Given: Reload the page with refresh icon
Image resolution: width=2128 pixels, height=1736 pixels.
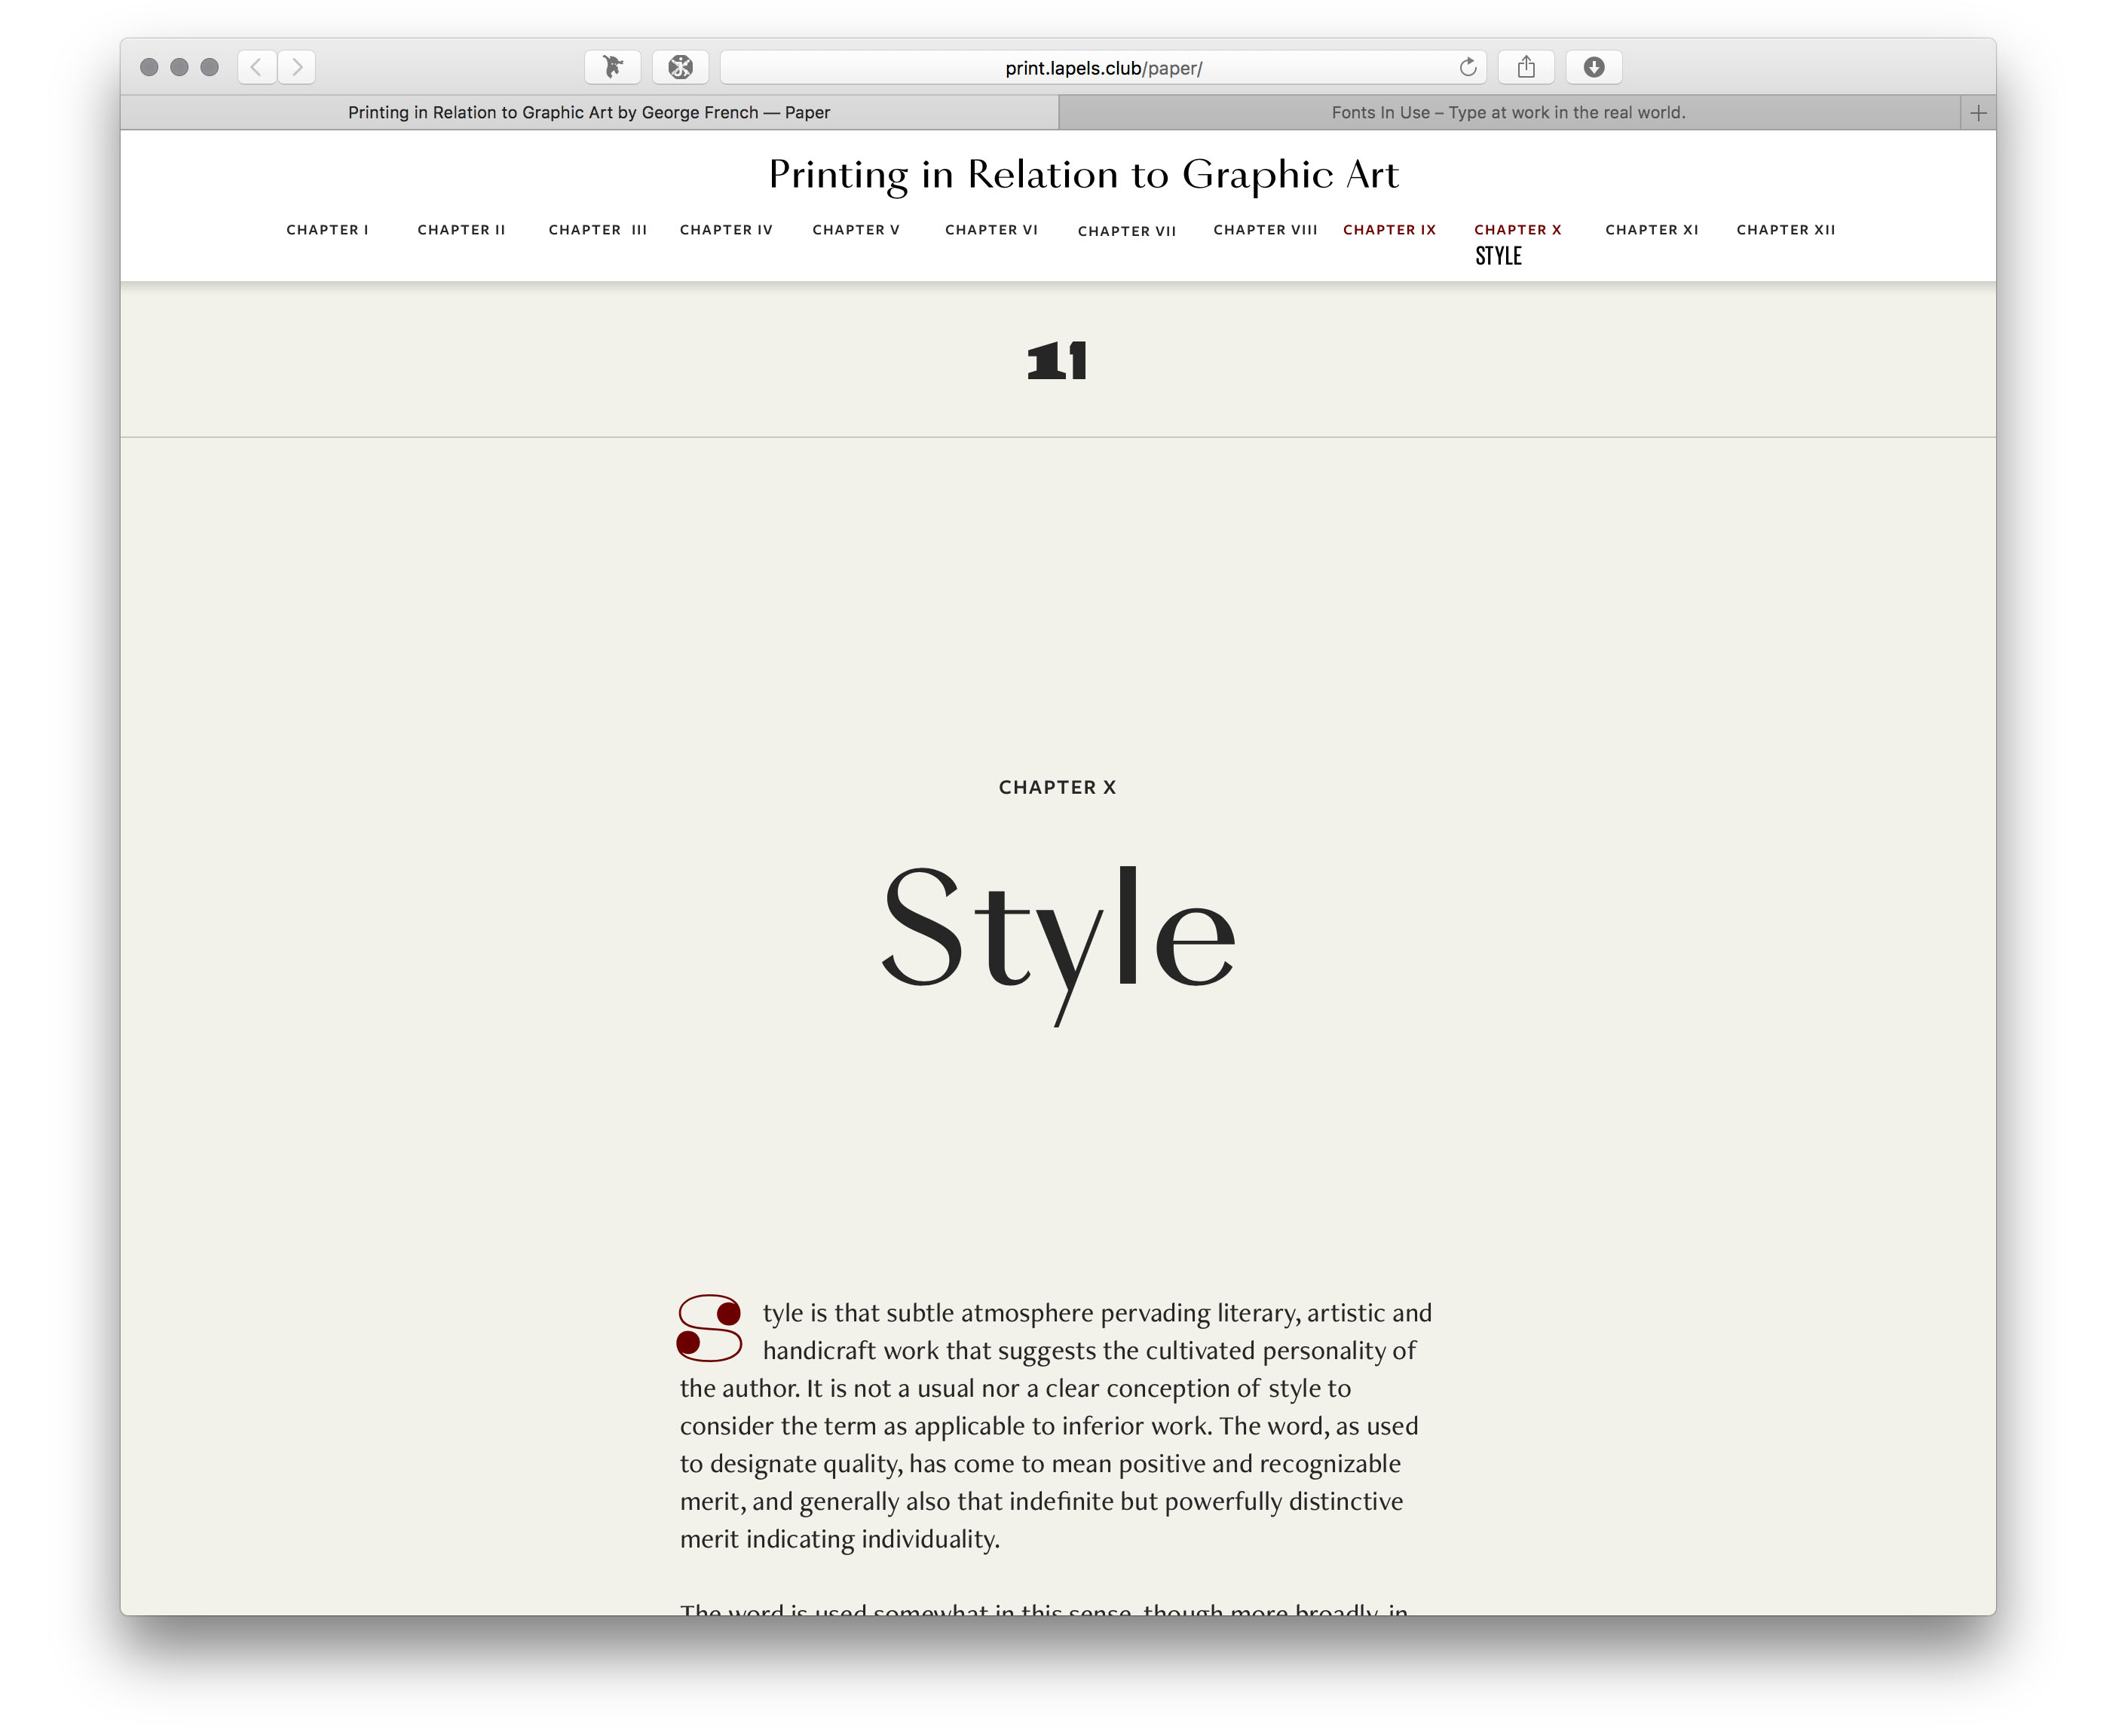Looking at the screenshot, I should point(1467,67).
